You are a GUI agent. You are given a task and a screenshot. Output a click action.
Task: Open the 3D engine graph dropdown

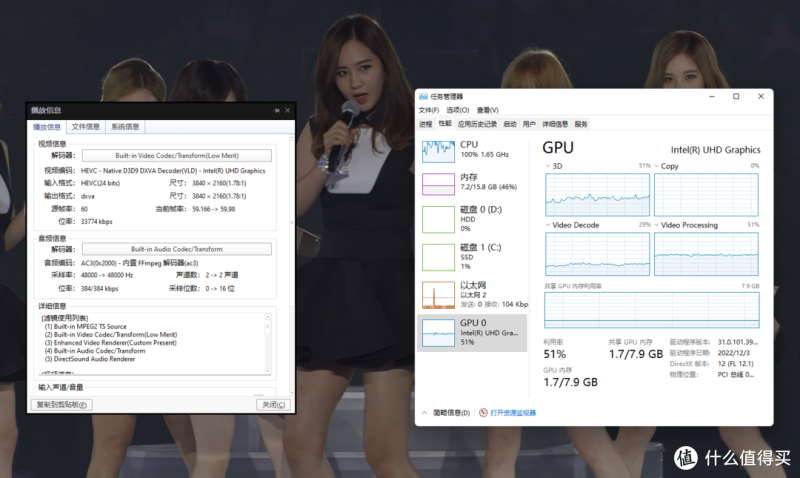pyautogui.click(x=549, y=165)
